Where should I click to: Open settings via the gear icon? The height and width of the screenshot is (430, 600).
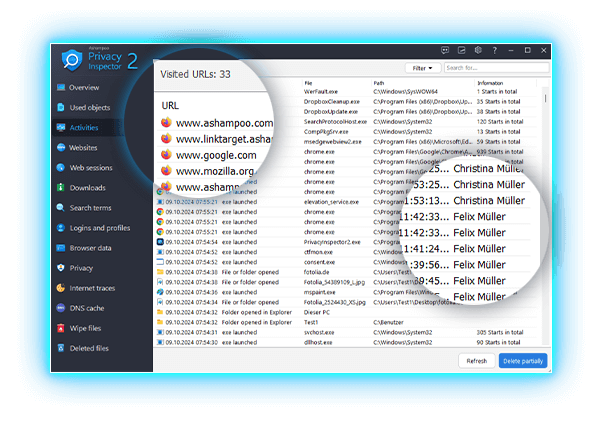(478, 50)
